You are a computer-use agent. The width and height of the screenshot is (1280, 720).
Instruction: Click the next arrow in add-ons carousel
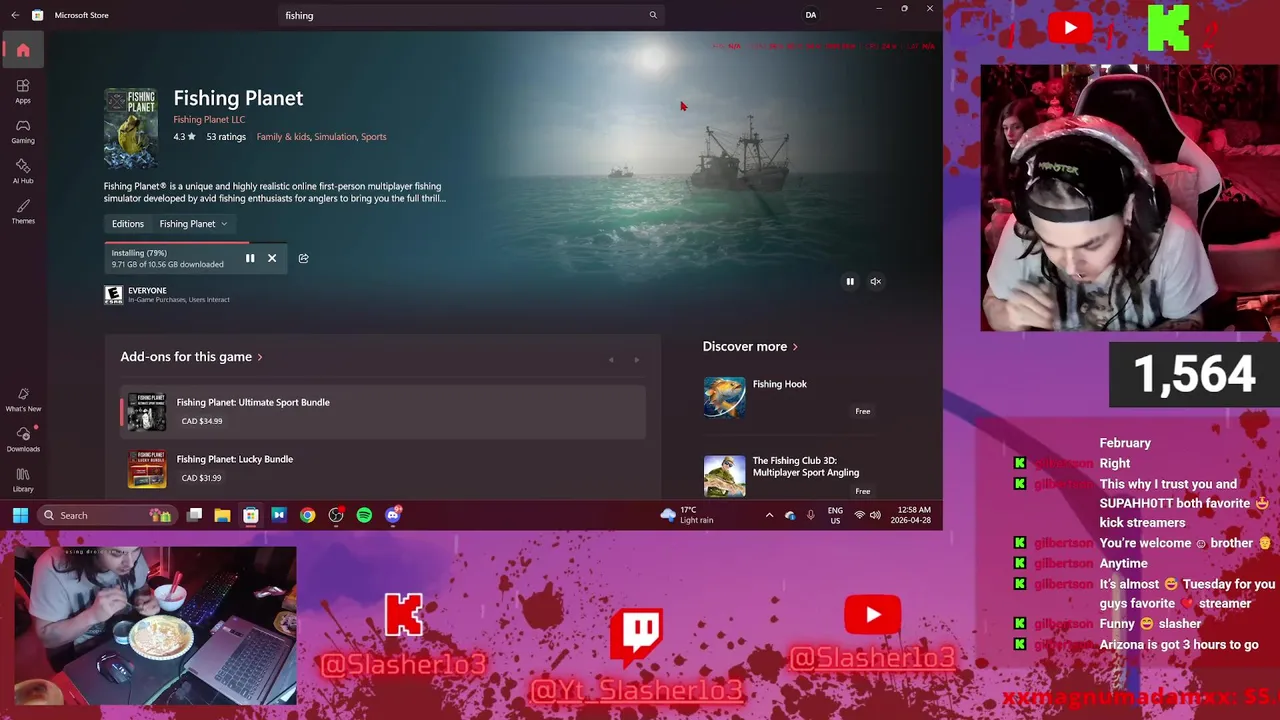(x=636, y=360)
